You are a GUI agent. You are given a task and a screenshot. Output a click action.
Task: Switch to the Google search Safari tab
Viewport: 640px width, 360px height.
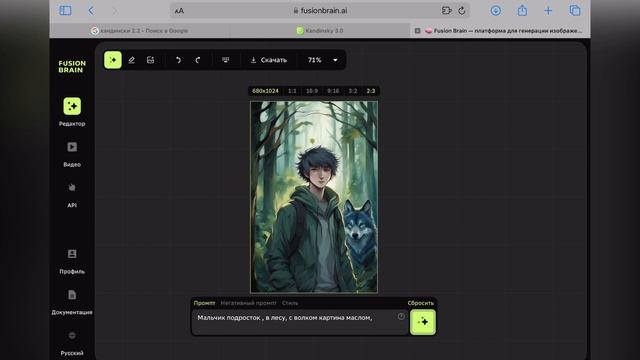[140, 31]
